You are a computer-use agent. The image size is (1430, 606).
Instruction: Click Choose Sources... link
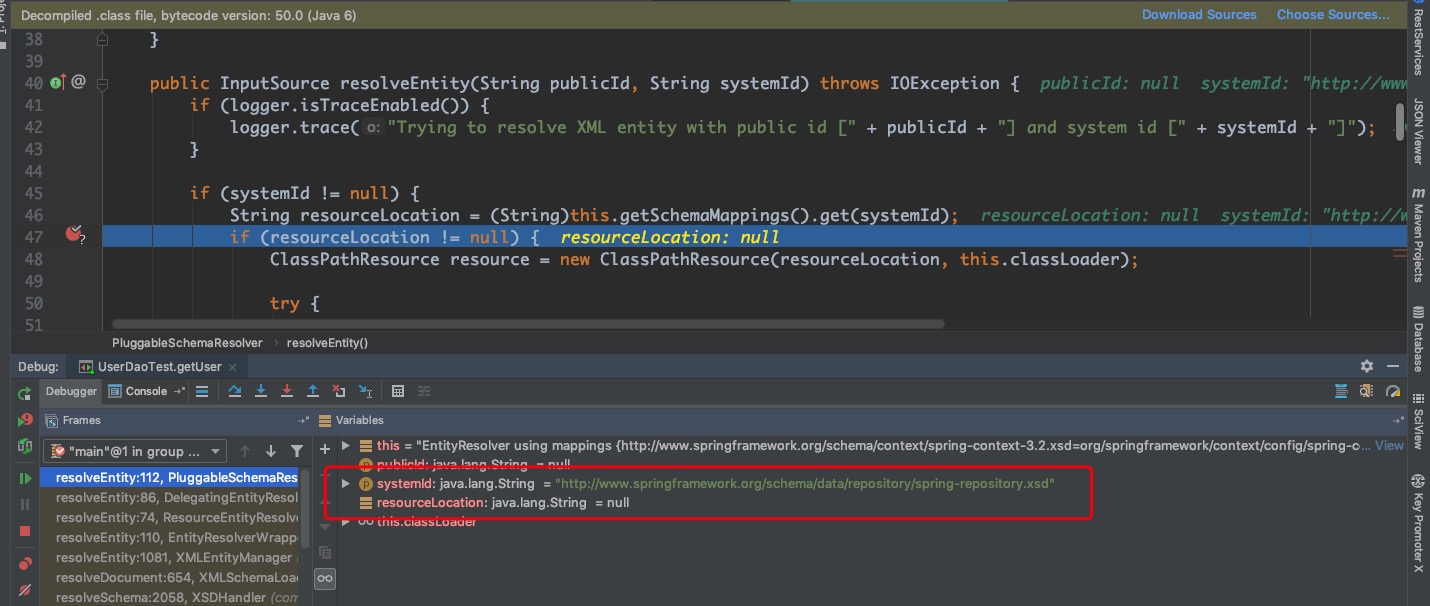click(1333, 15)
